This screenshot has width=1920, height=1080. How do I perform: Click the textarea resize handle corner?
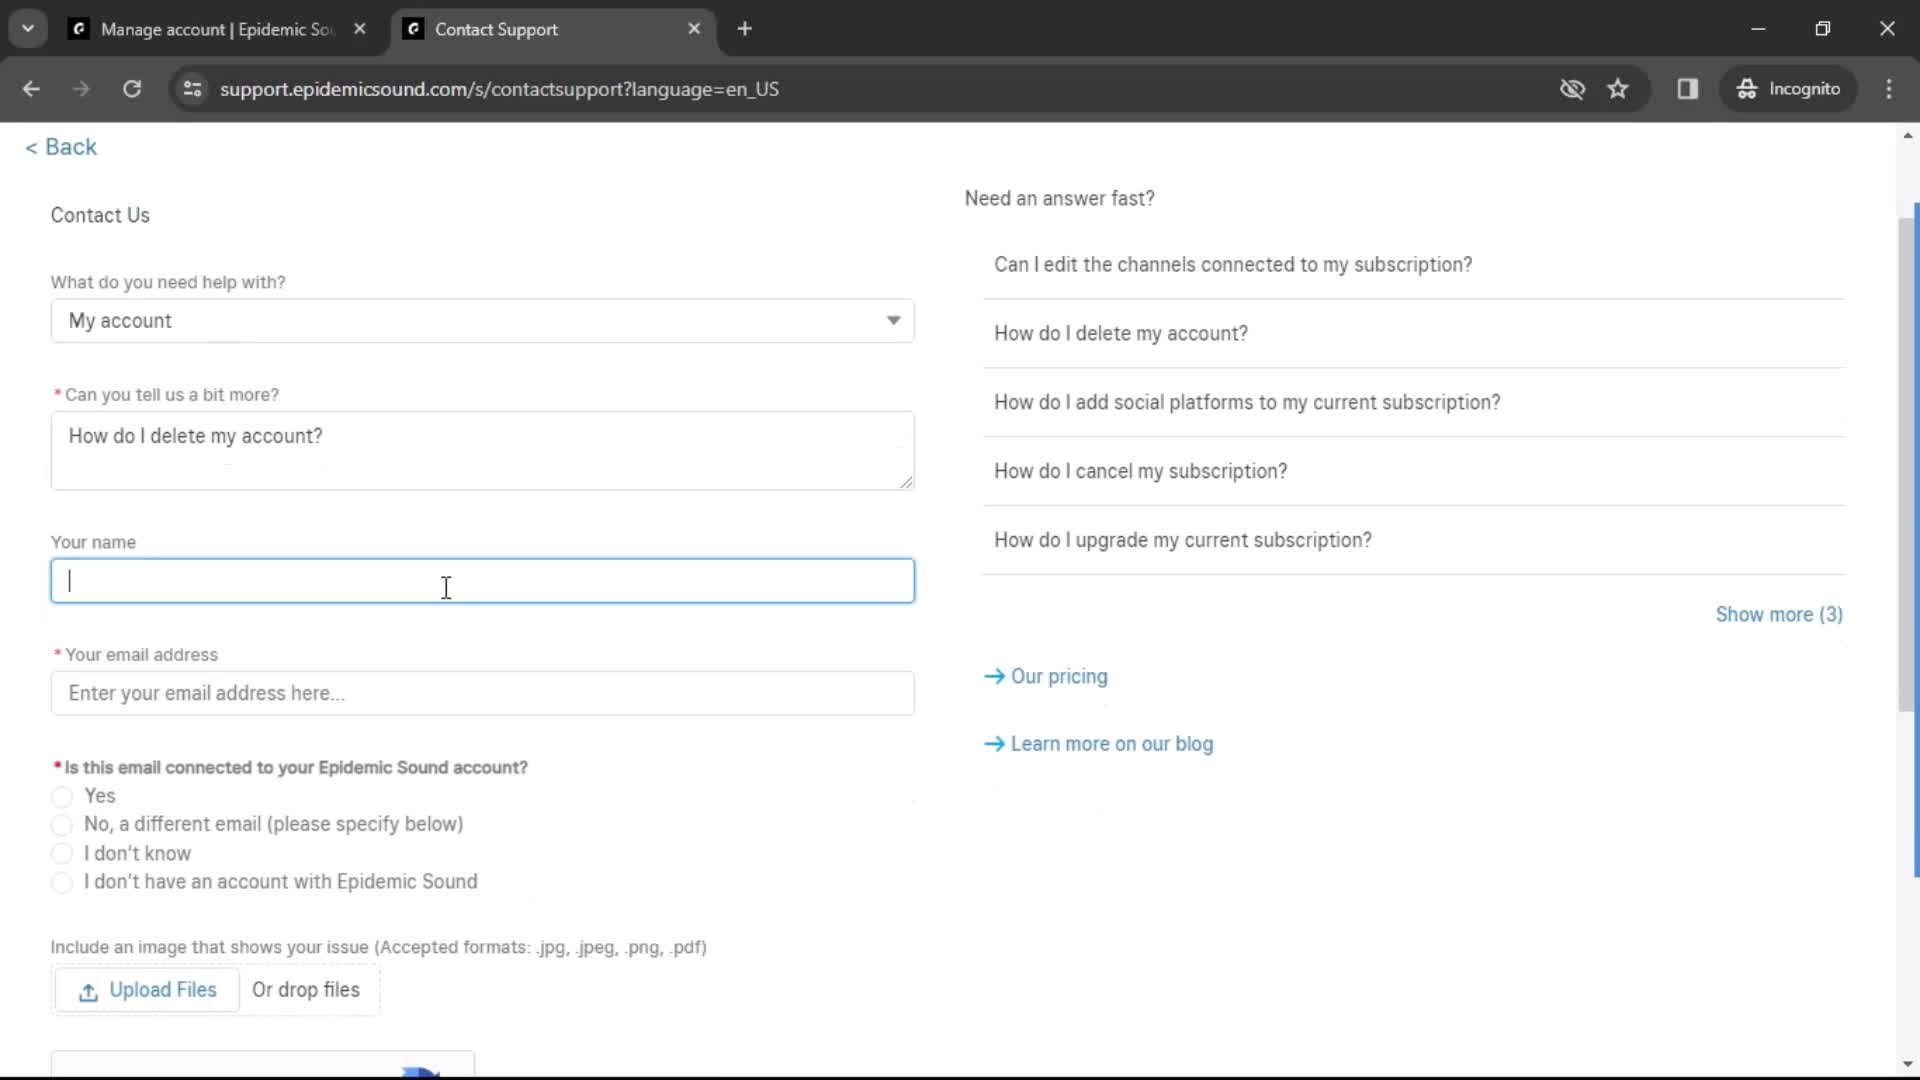[x=906, y=482]
